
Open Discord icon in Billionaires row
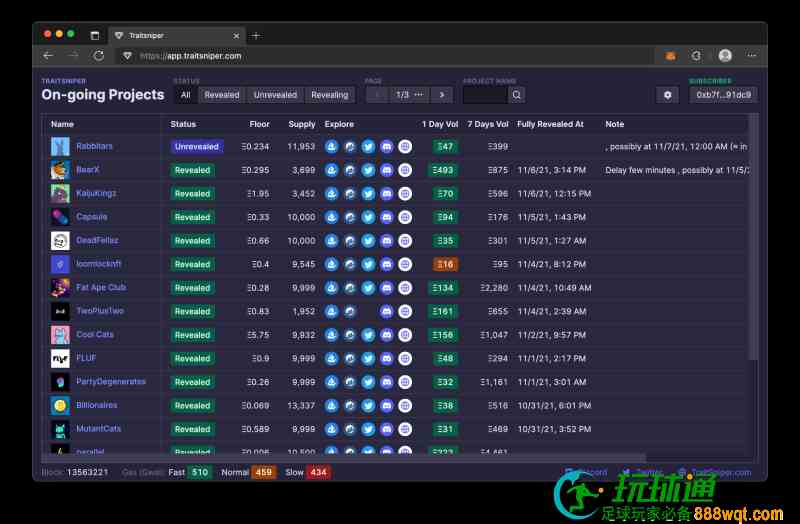[387, 406]
